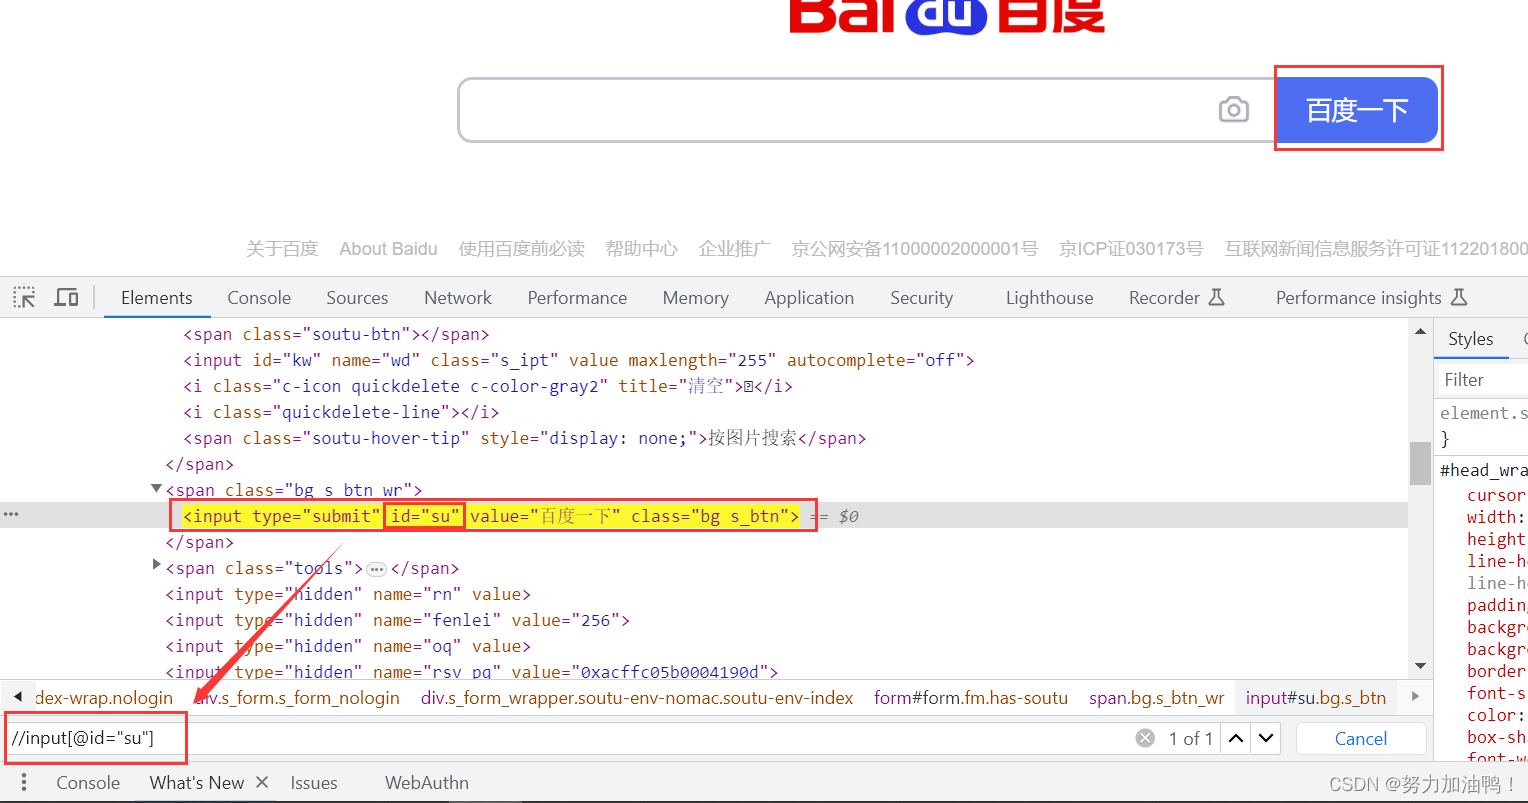
Task: Select the hidden input name="rn" row
Action: [x=348, y=594]
